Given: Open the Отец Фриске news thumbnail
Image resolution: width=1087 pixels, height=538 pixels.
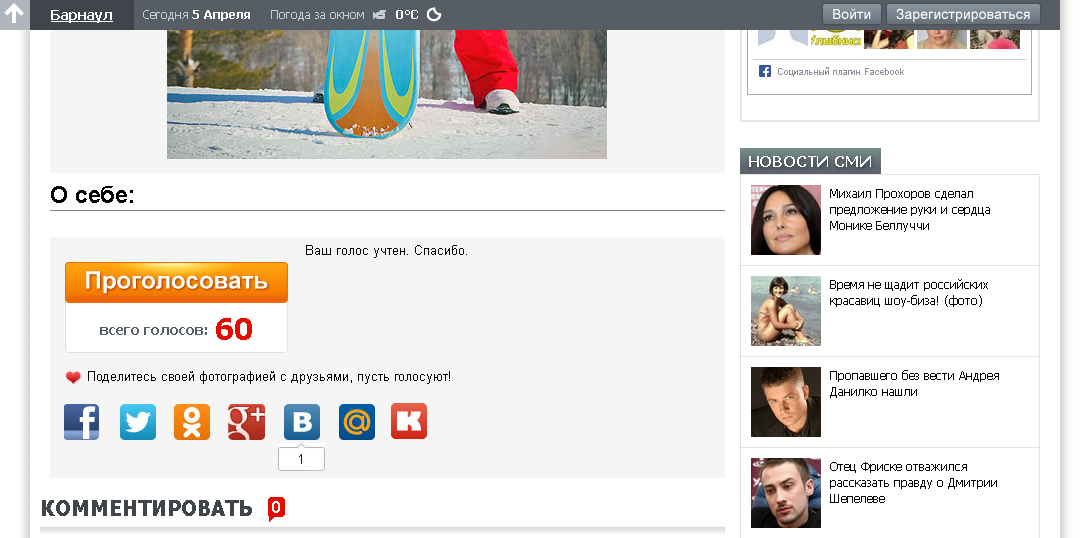Looking at the screenshot, I should [x=785, y=493].
